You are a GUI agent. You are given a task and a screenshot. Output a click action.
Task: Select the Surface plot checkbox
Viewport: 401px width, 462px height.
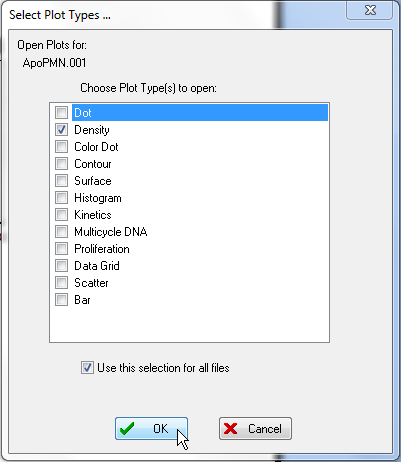61,181
